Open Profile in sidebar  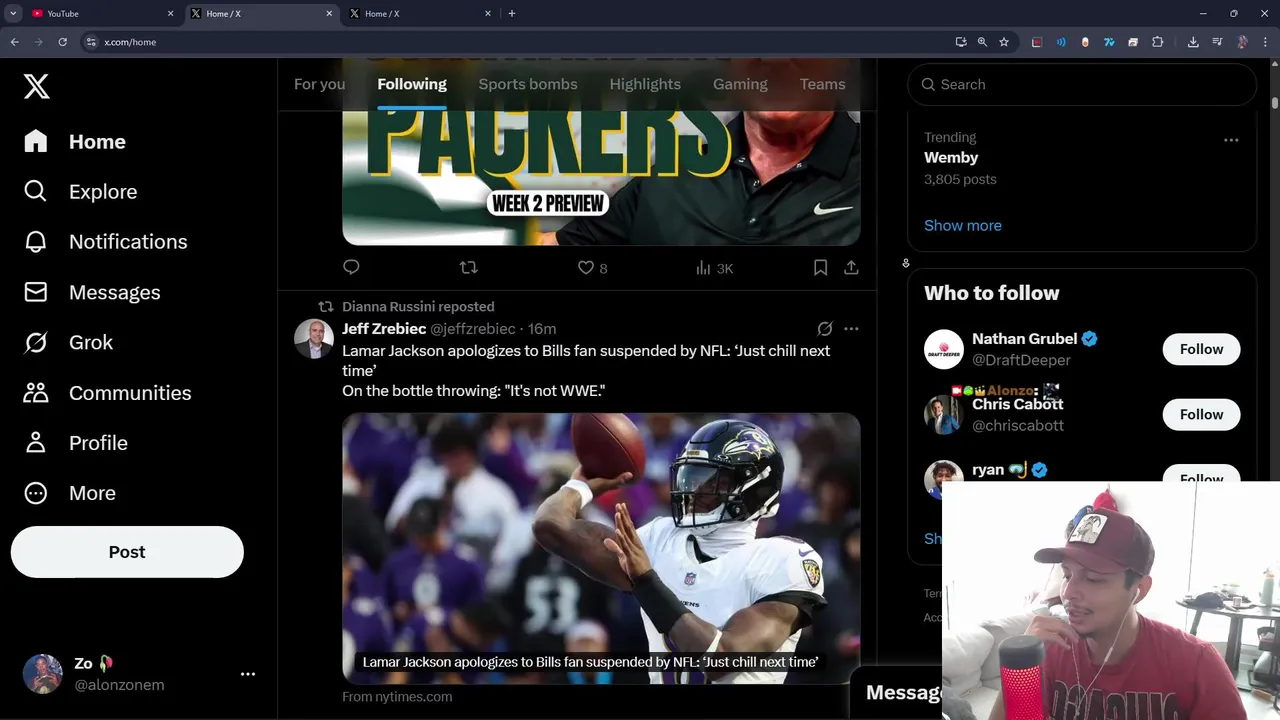point(76,442)
